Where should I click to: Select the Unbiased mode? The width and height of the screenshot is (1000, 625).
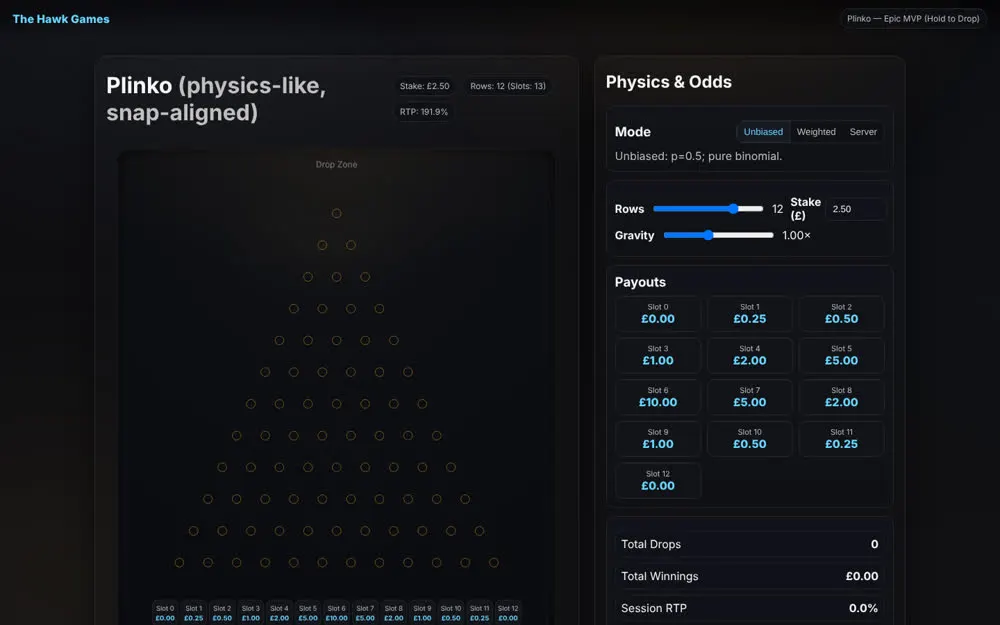coord(763,132)
